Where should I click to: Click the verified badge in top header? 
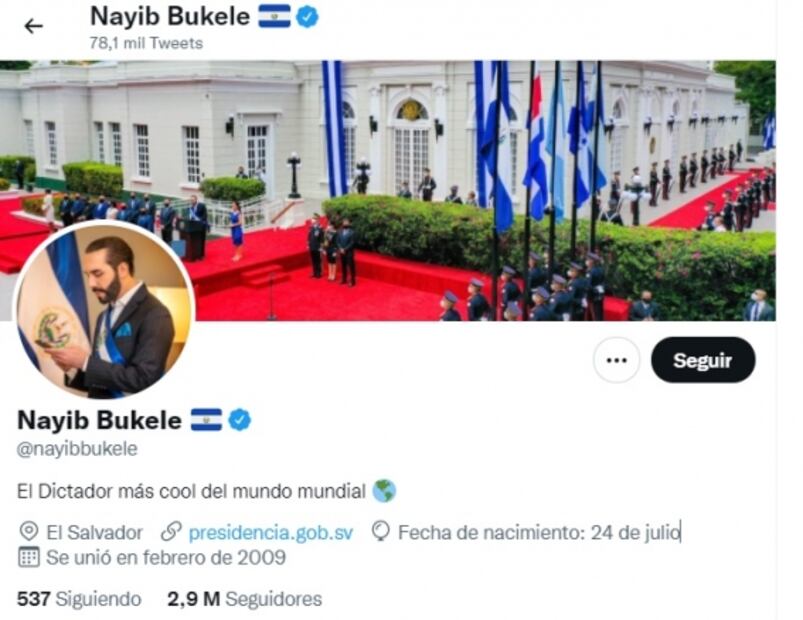pos(307,16)
